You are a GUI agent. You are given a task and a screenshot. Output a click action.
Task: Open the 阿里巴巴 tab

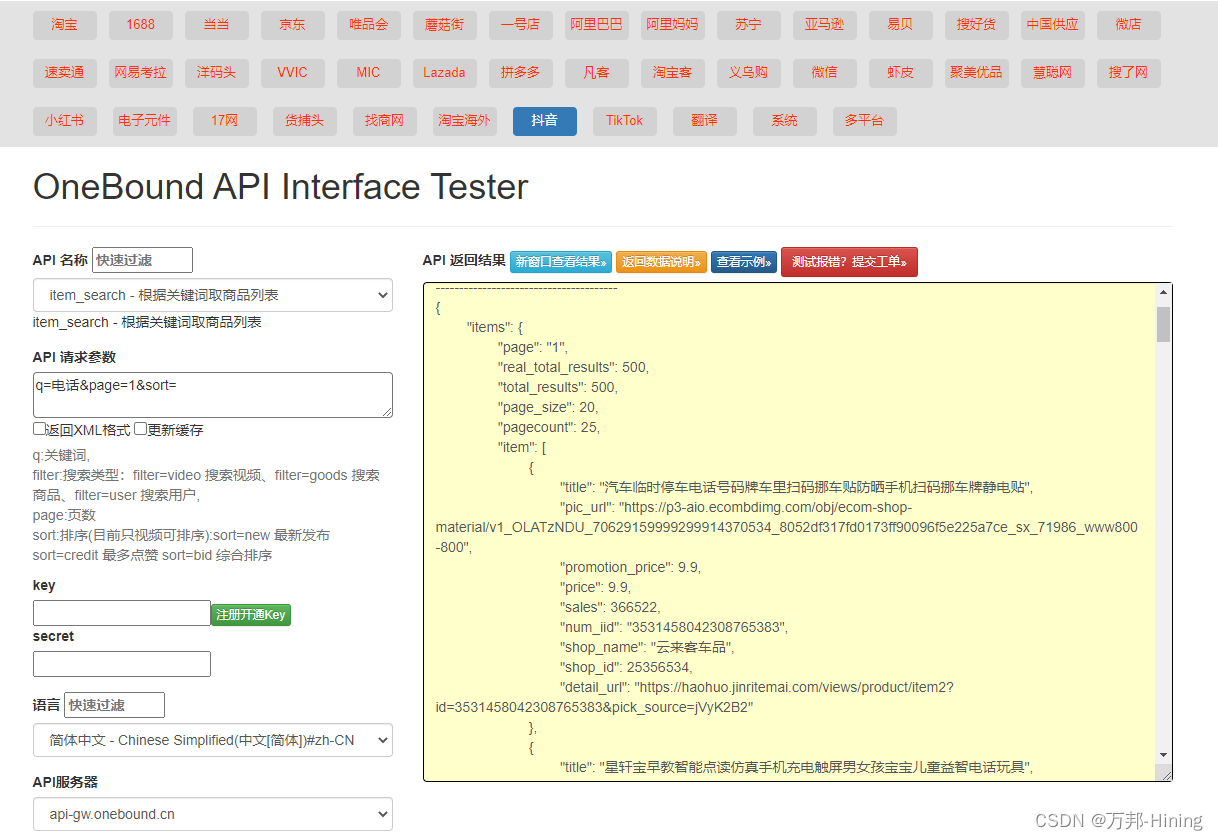pyautogui.click(x=597, y=25)
